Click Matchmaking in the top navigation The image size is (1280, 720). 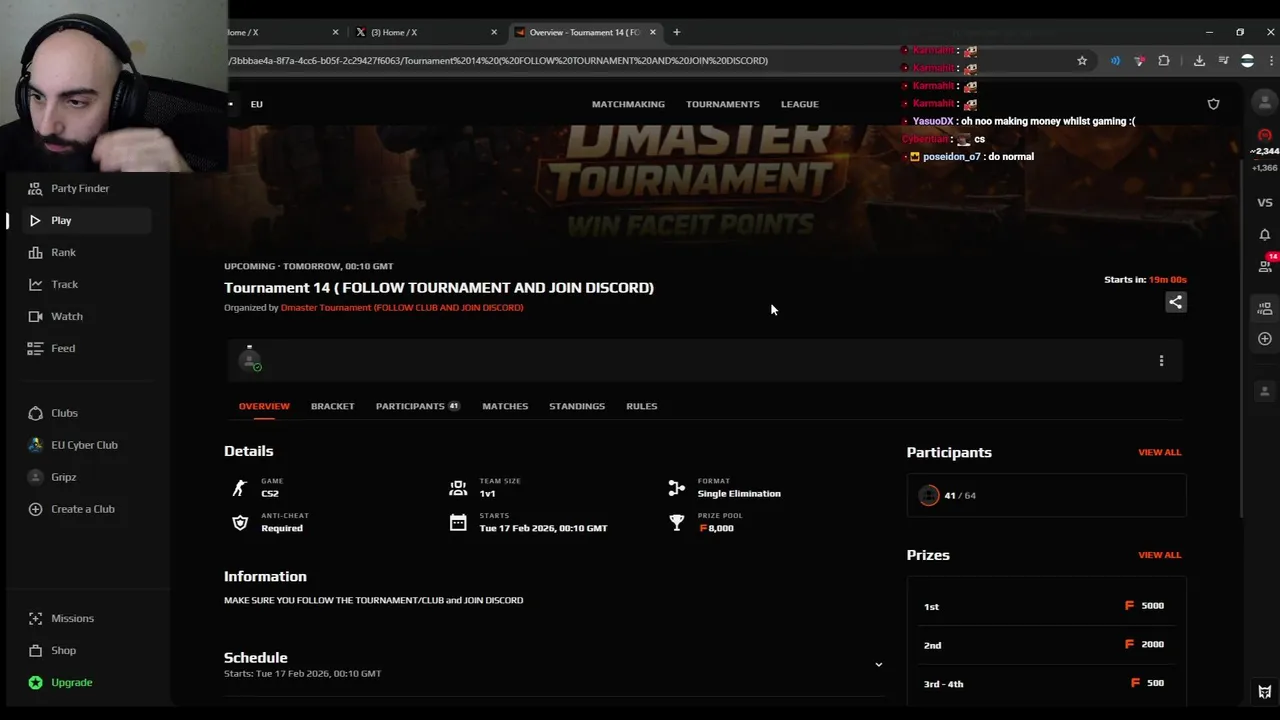tap(628, 104)
